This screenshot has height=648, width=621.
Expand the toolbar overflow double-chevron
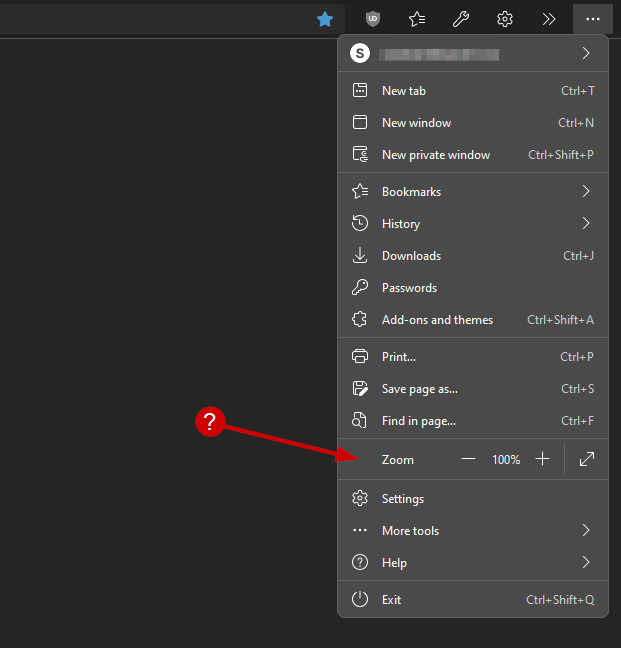tap(549, 19)
